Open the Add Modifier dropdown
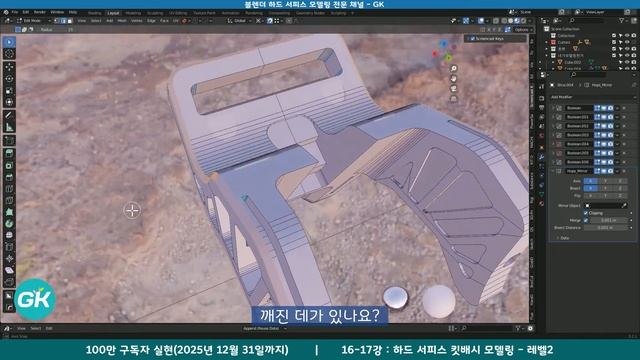 coord(592,97)
